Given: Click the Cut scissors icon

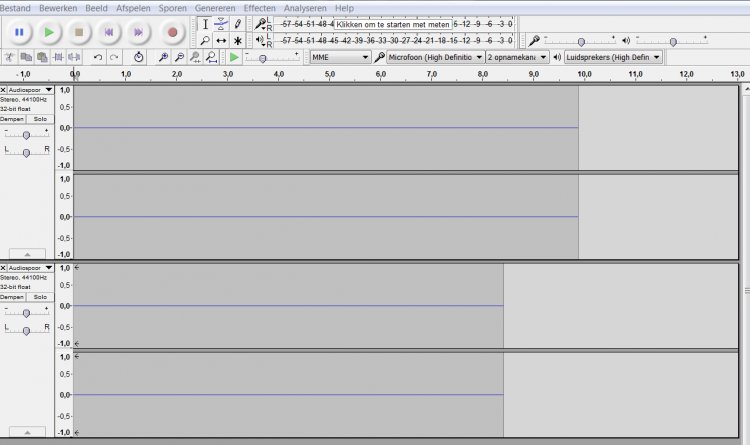Looking at the screenshot, I should (9, 57).
